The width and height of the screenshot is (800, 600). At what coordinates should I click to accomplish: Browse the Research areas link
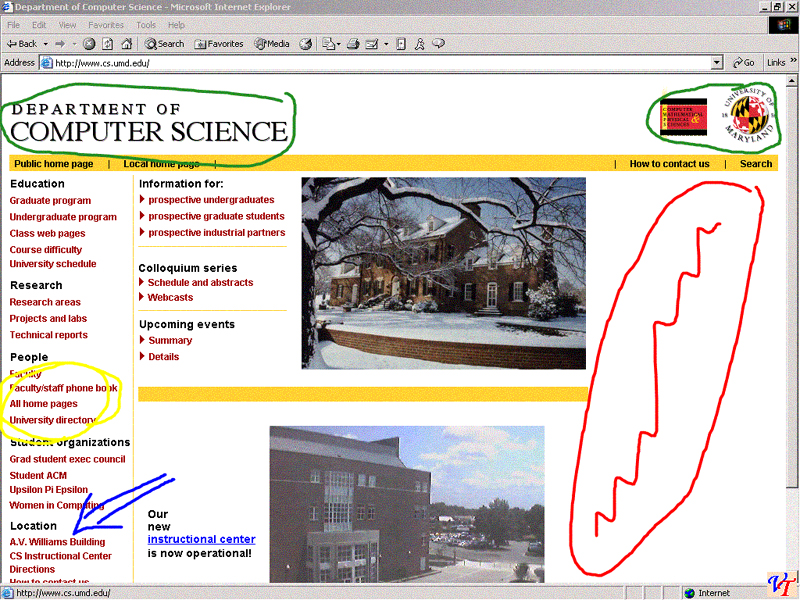(x=45, y=302)
